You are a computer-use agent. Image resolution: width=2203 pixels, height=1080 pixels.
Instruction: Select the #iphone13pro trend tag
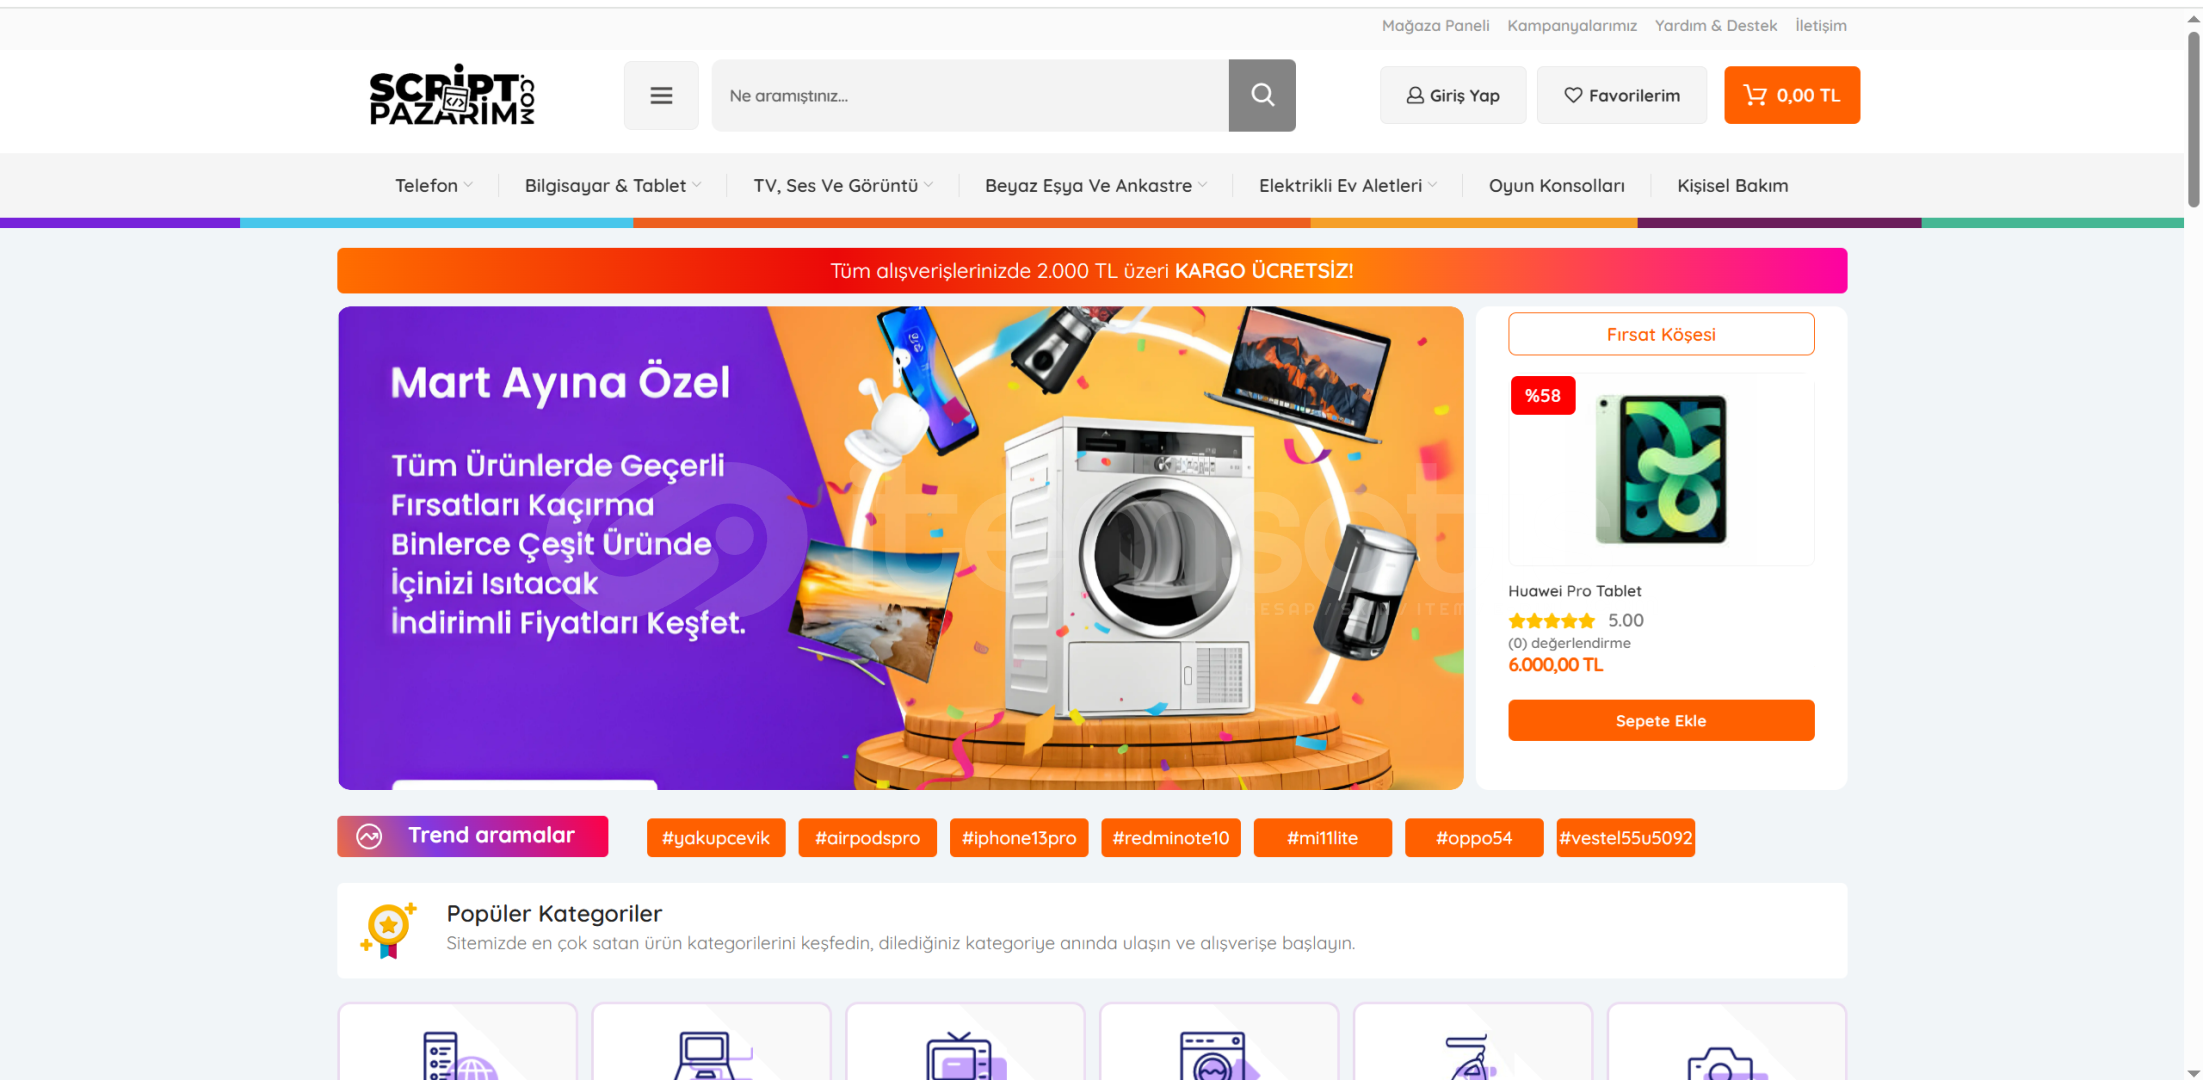1019,838
